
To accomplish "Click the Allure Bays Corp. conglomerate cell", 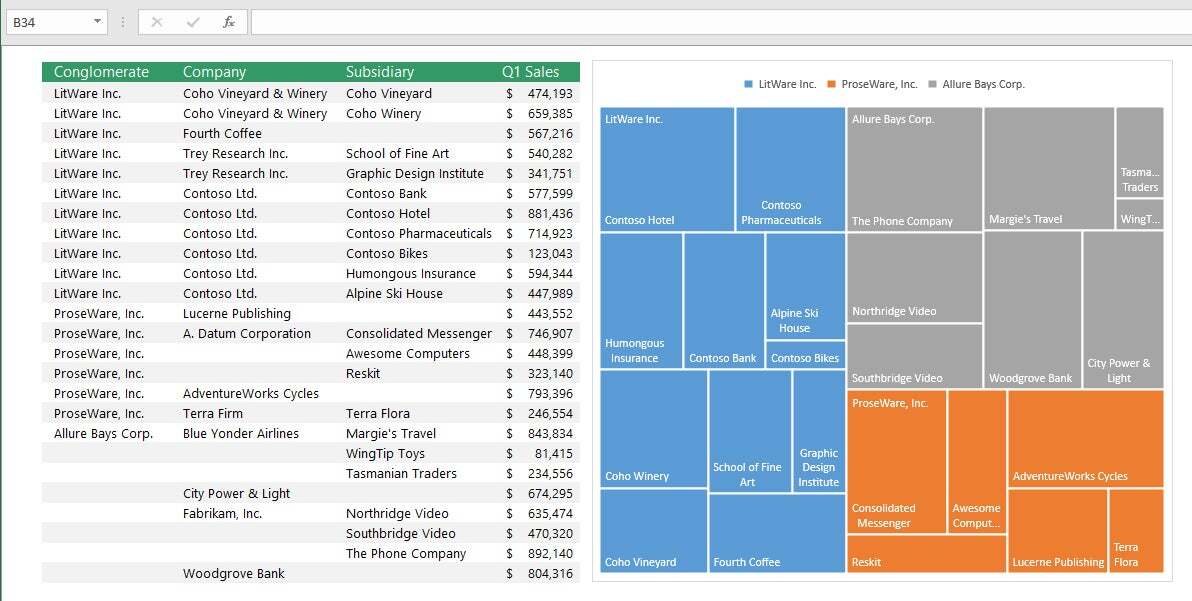I will pos(103,434).
